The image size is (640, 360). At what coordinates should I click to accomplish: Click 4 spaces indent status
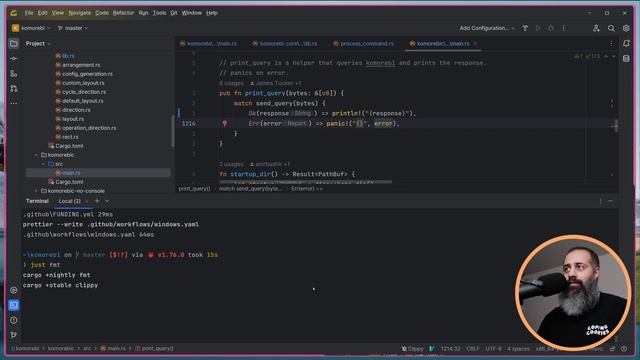518,349
